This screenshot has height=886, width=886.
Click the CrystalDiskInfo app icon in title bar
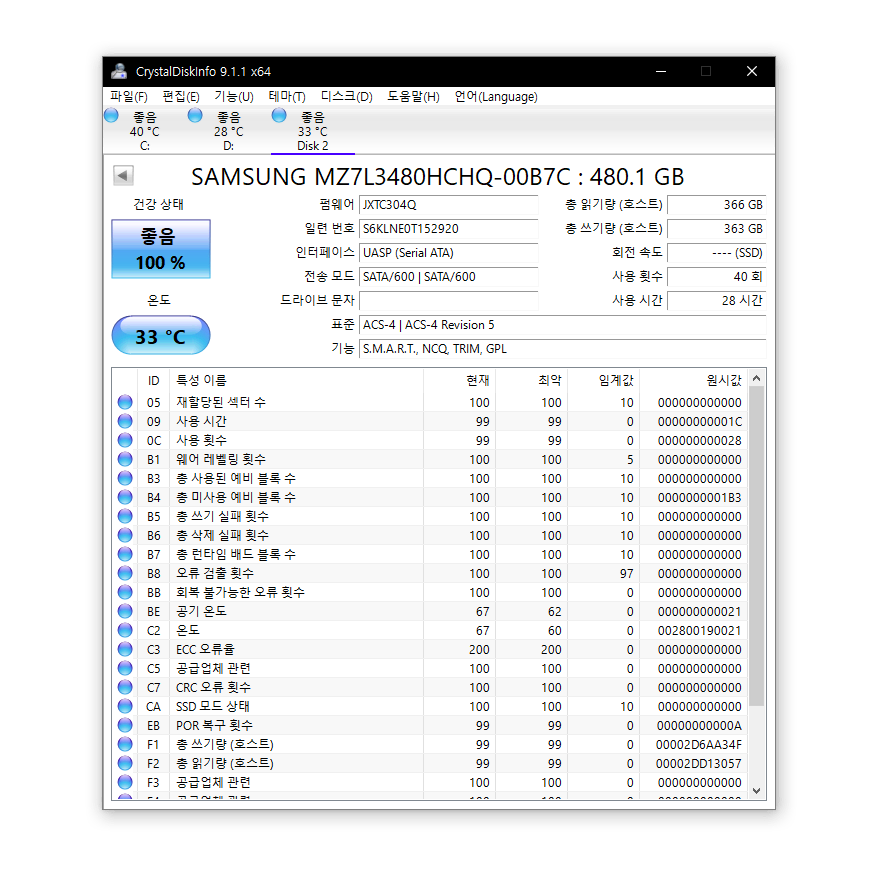point(119,71)
